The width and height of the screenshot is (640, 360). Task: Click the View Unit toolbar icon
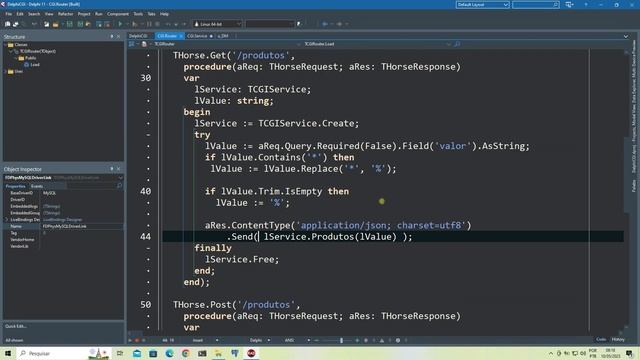tap(99, 24)
